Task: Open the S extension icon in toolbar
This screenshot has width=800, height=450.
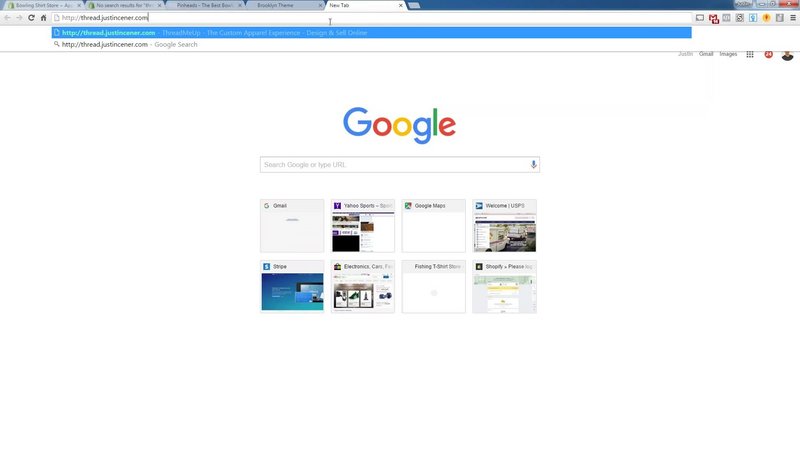Action: pyautogui.click(x=740, y=18)
